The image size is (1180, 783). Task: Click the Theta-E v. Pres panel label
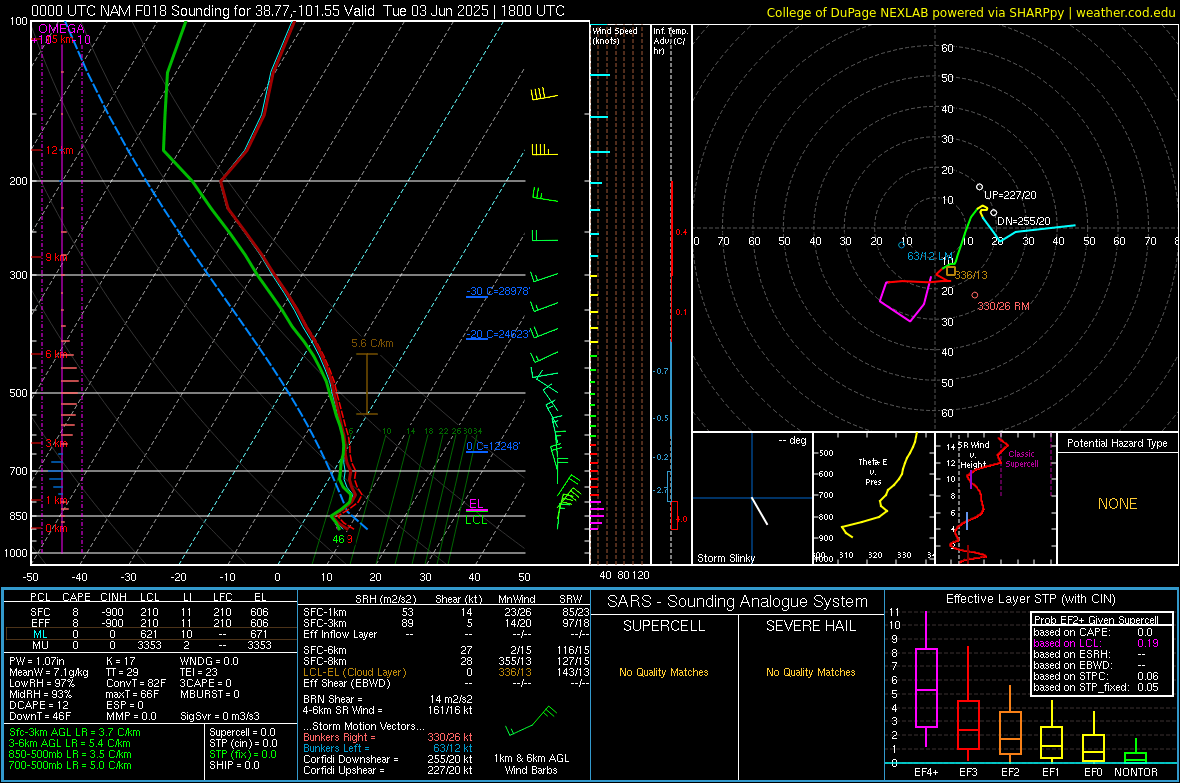tap(873, 471)
